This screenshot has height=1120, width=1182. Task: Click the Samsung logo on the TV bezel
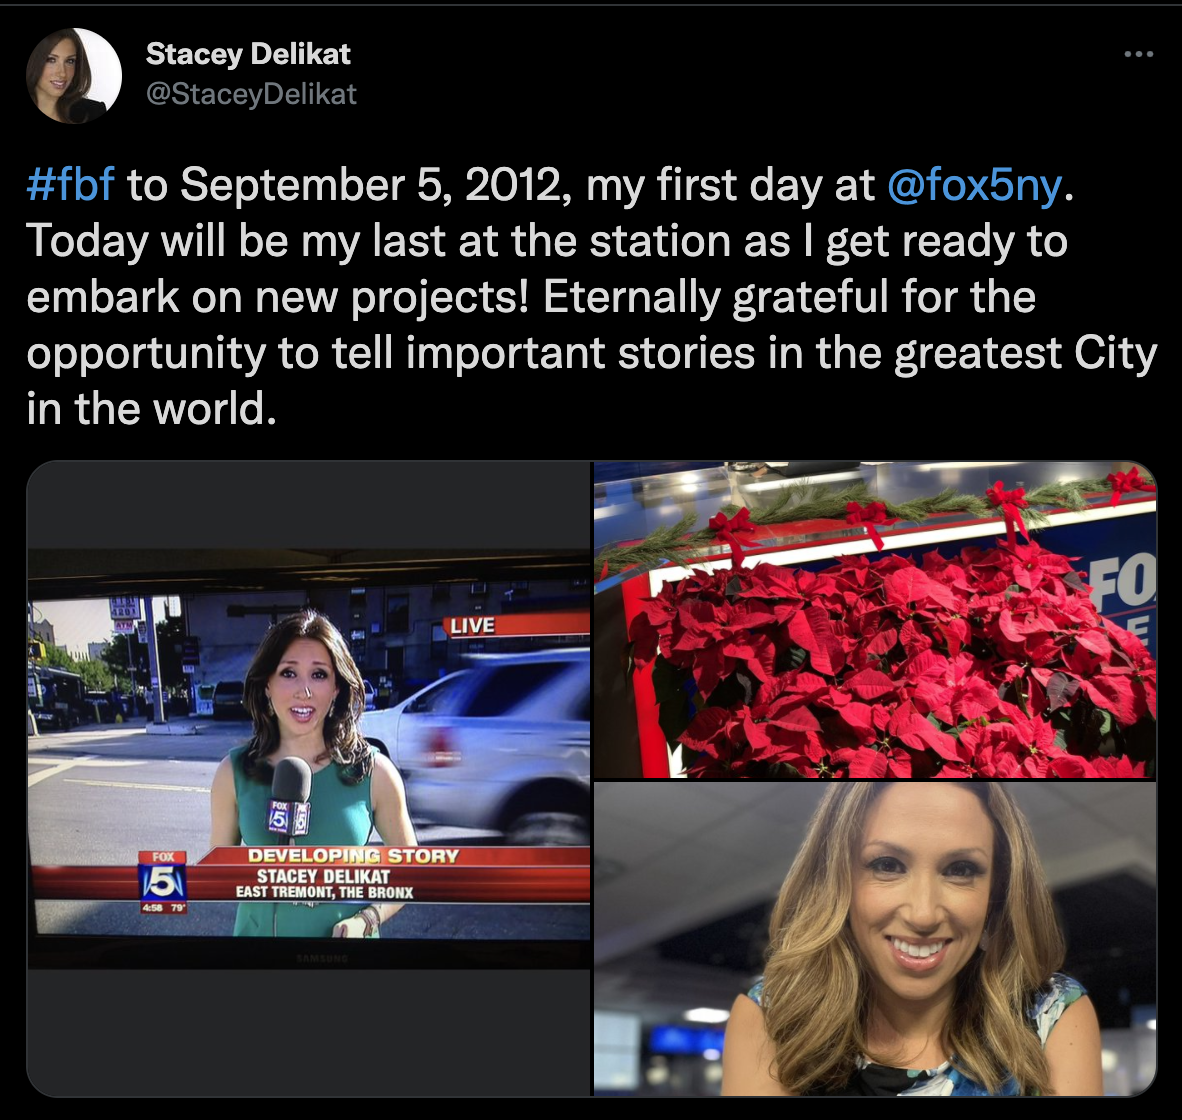(x=322, y=959)
